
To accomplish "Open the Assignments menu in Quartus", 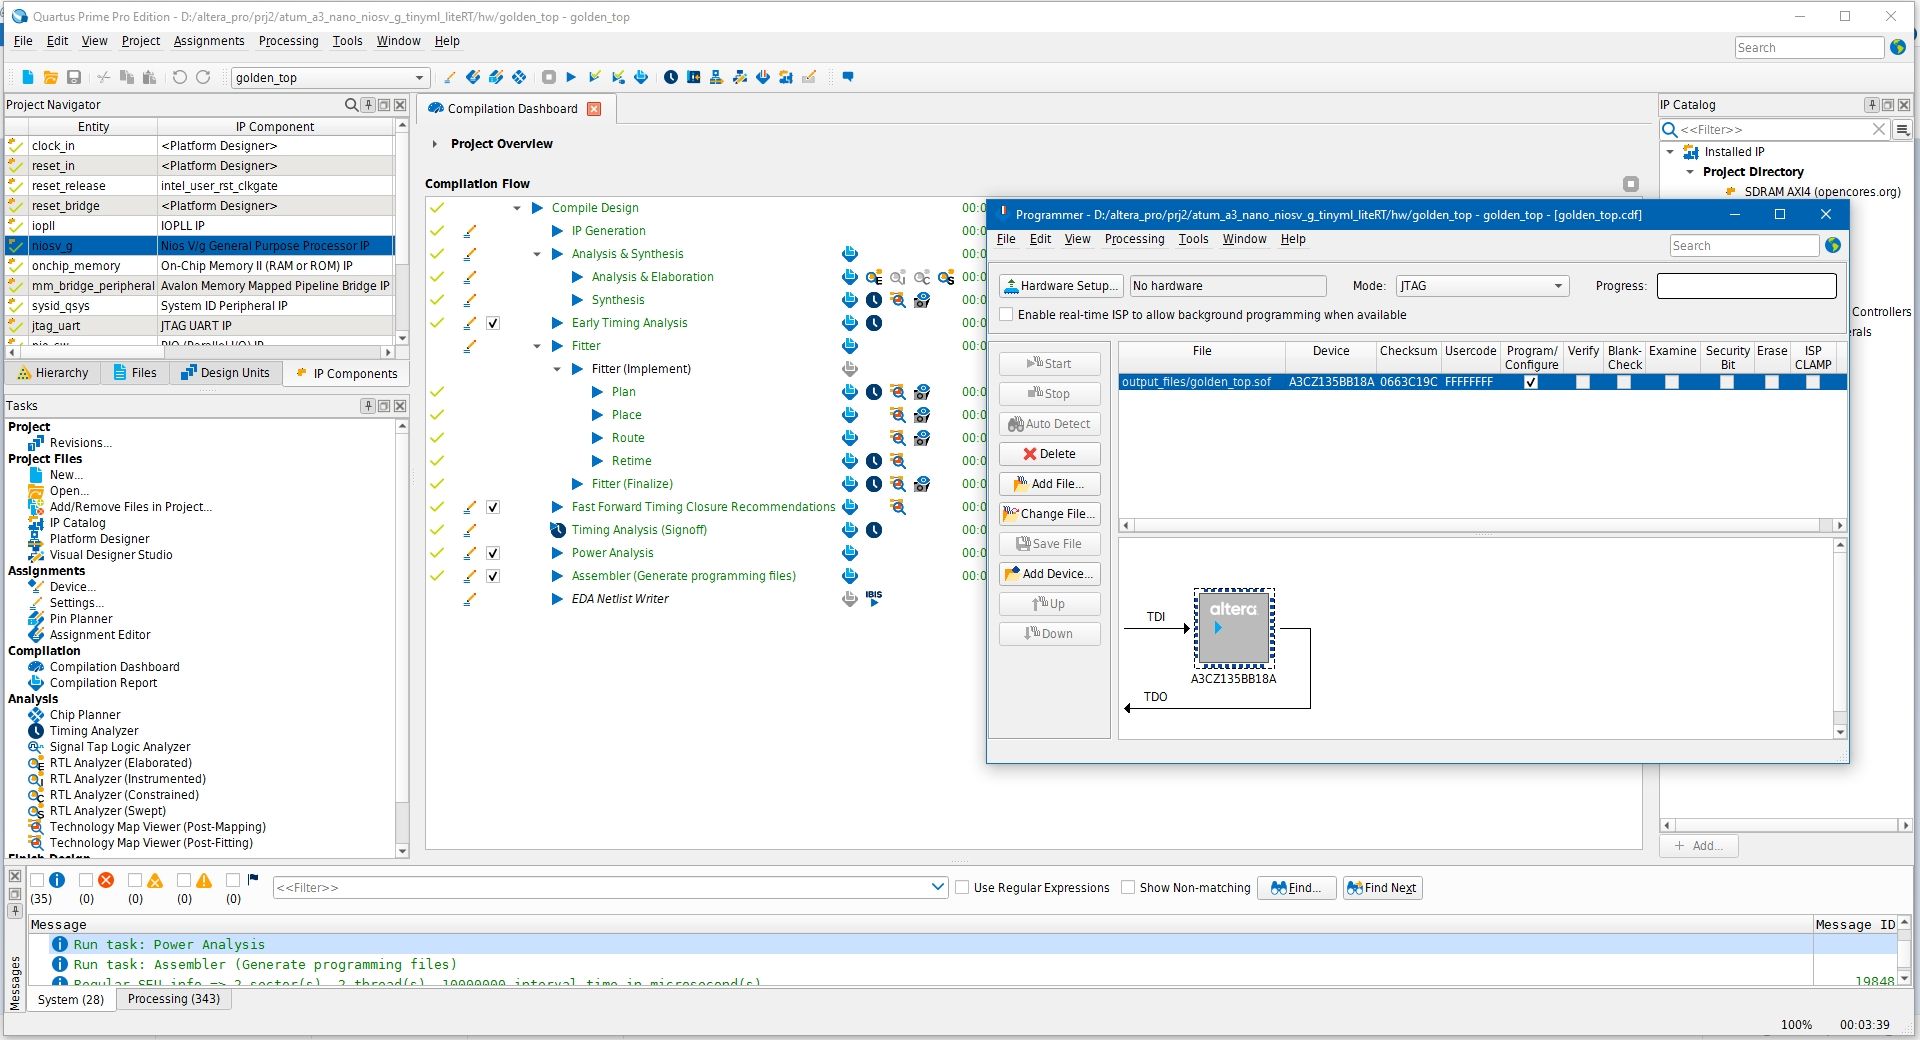I will pyautogui.click(x=209, y=41).
